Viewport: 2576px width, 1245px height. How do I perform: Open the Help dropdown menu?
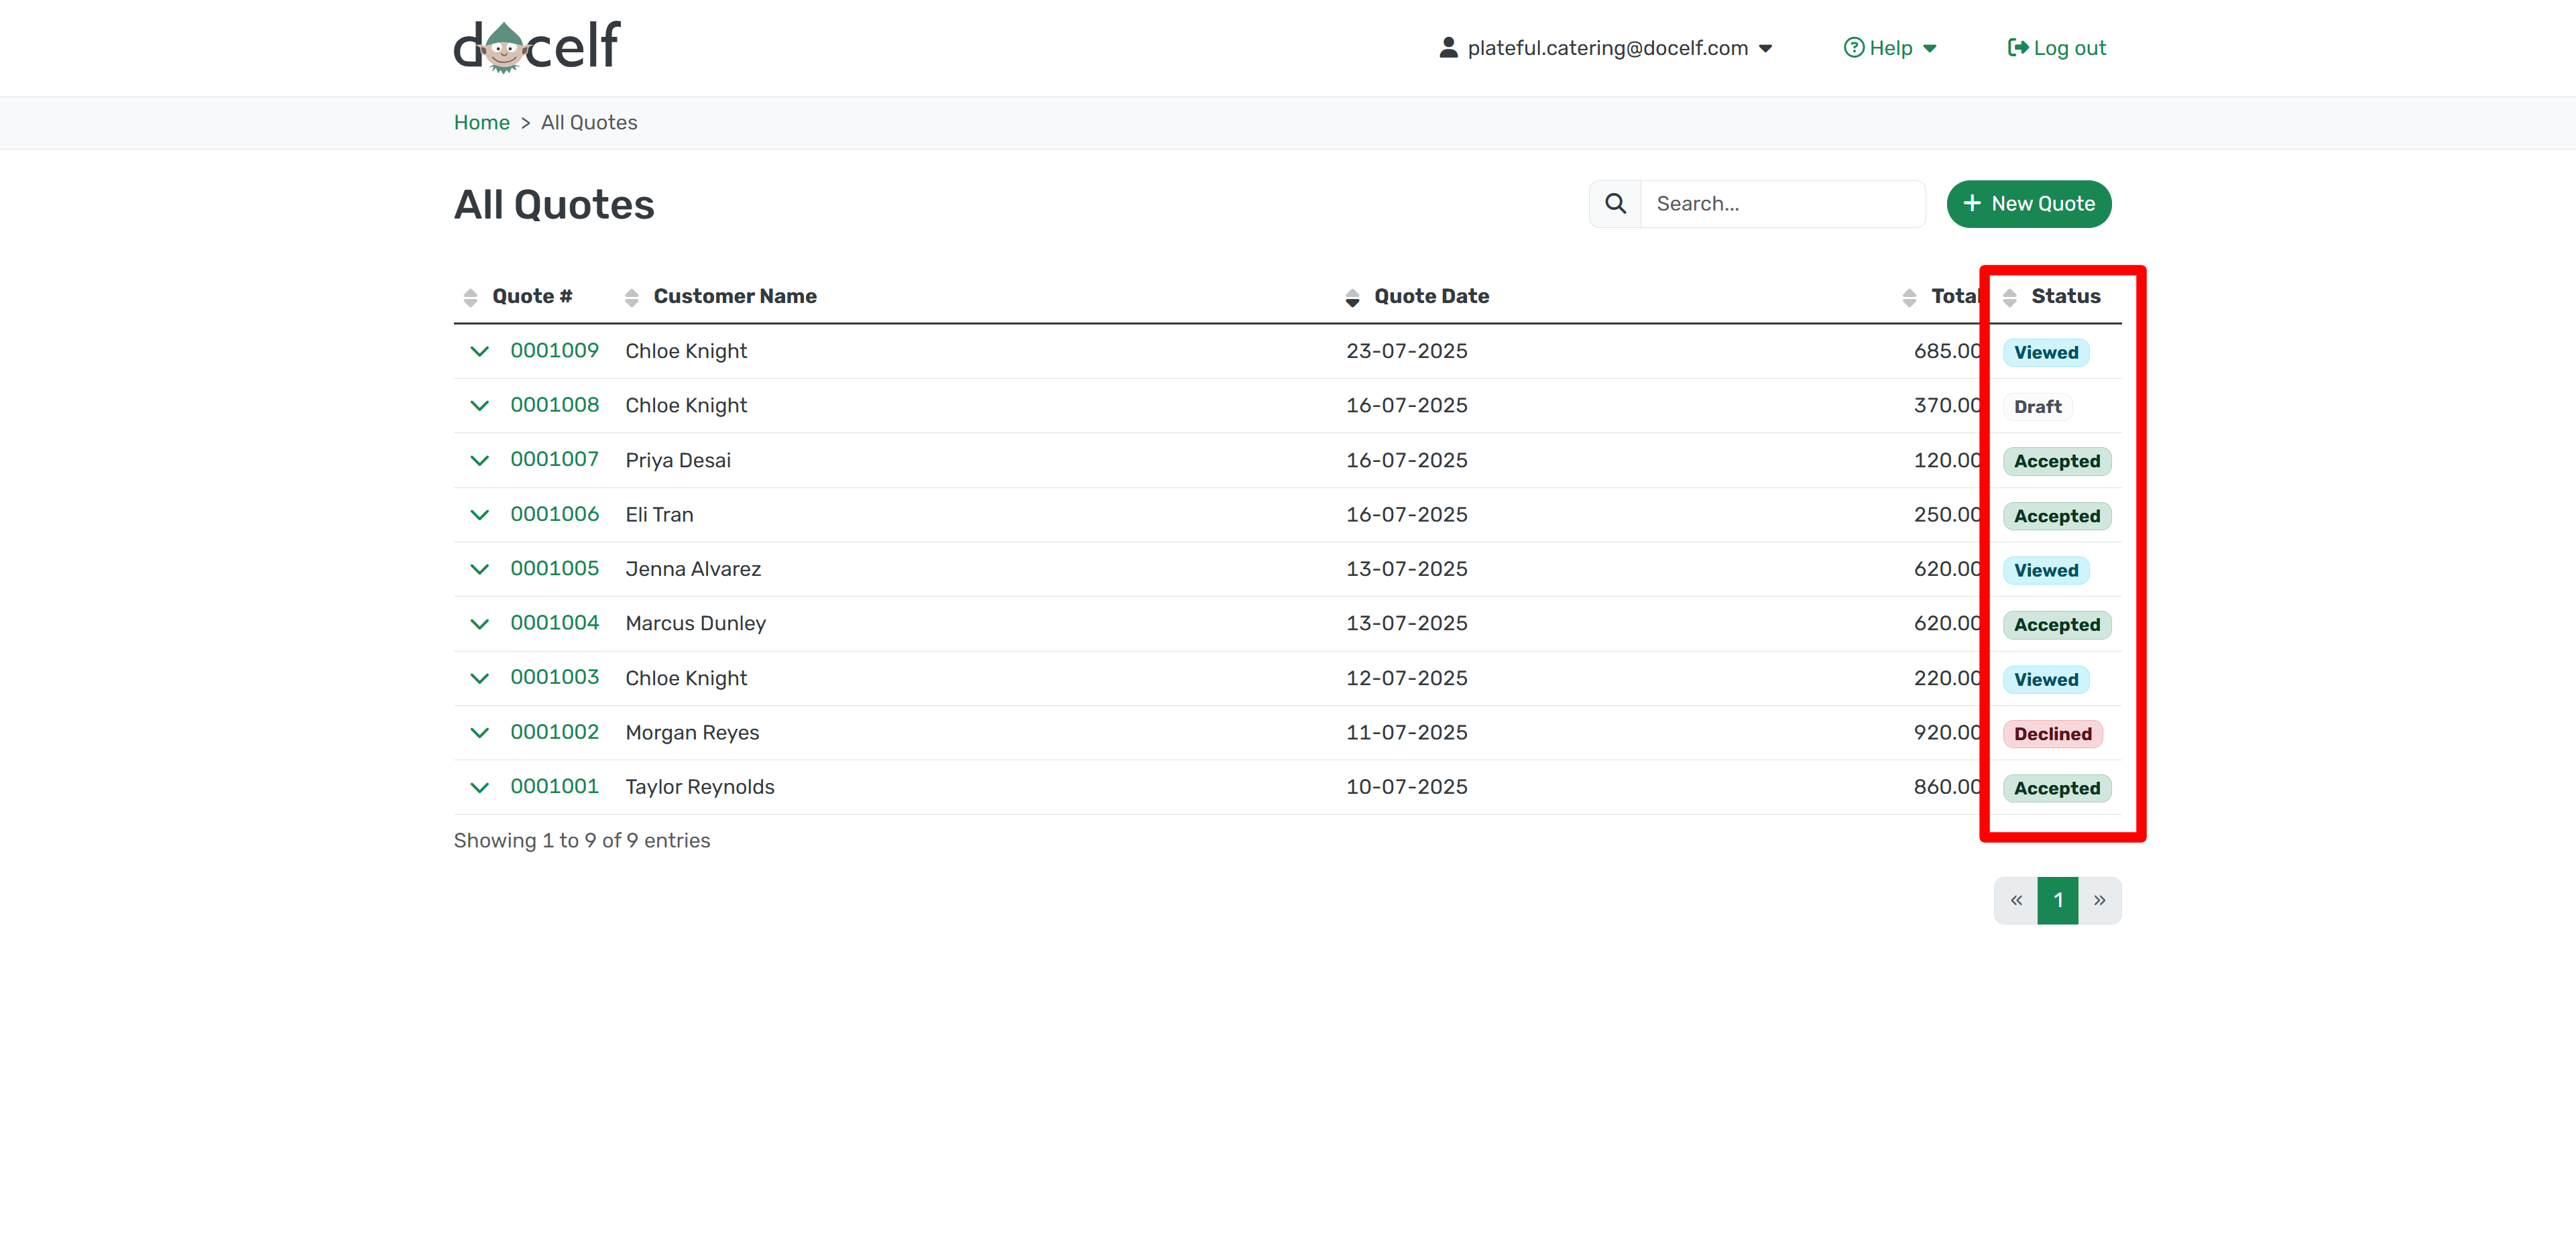pos(1890,48)
